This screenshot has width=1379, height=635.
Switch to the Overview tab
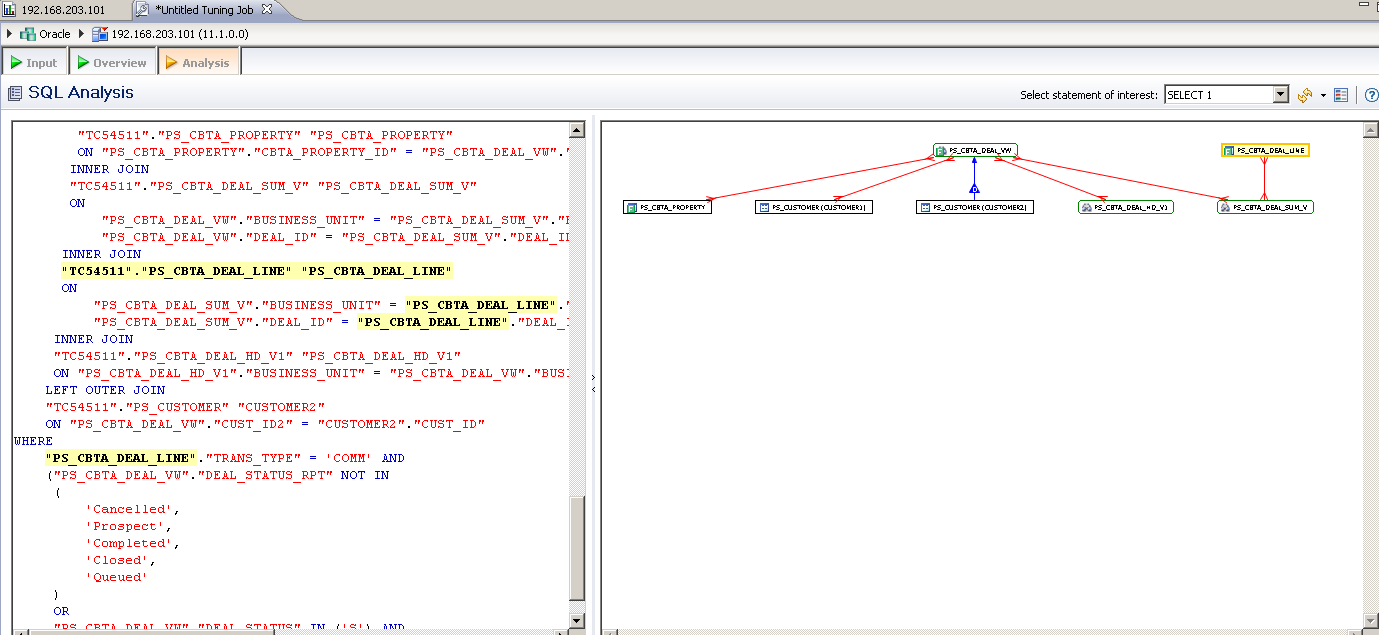pyautogui.click(x=112, y=63)
